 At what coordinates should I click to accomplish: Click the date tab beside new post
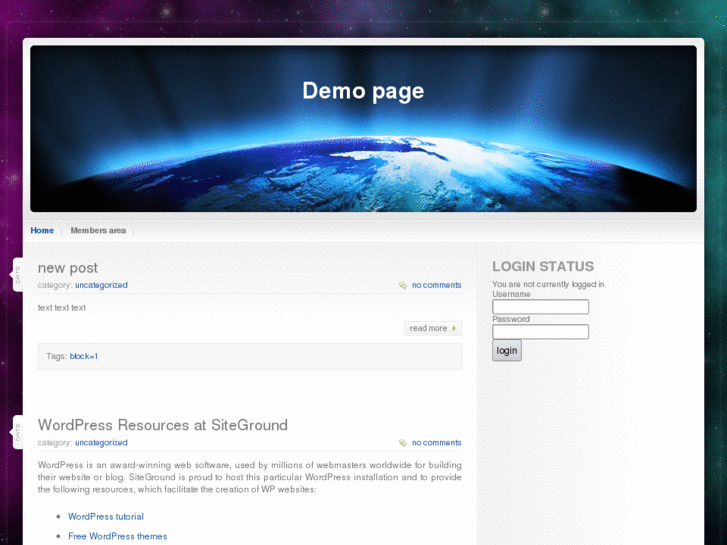[17, 274]
